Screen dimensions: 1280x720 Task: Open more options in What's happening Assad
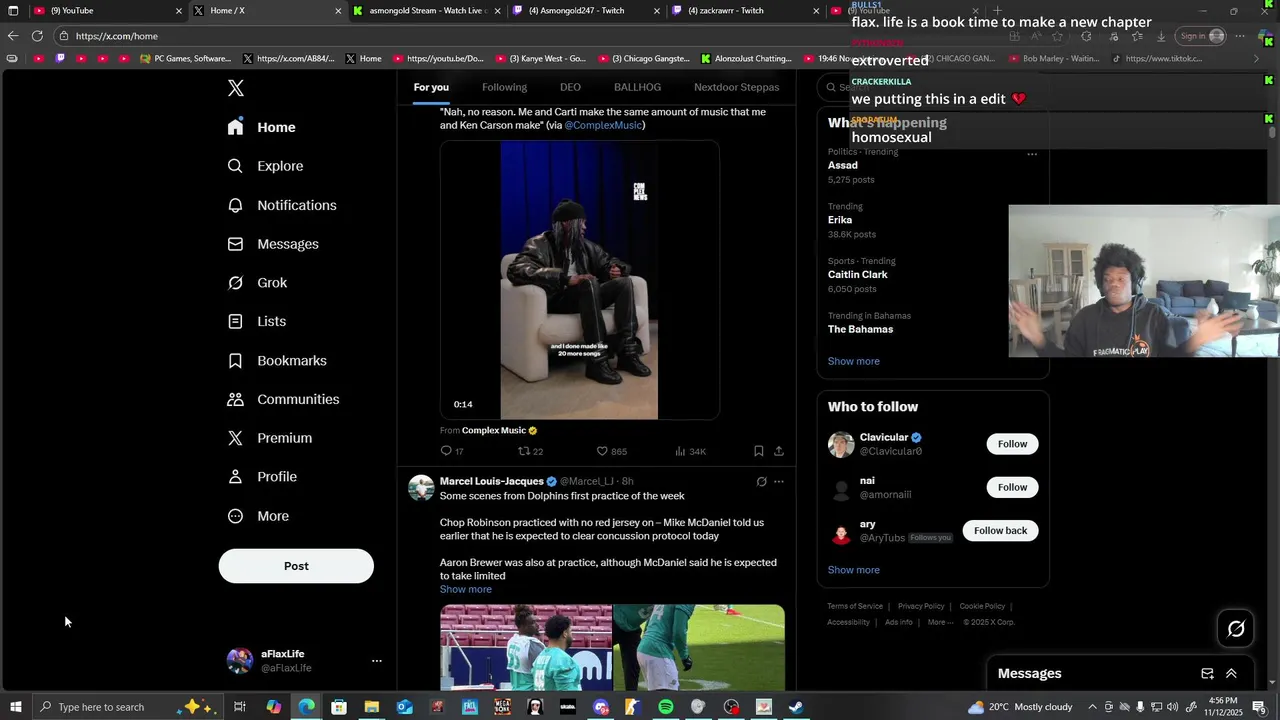1032,154
